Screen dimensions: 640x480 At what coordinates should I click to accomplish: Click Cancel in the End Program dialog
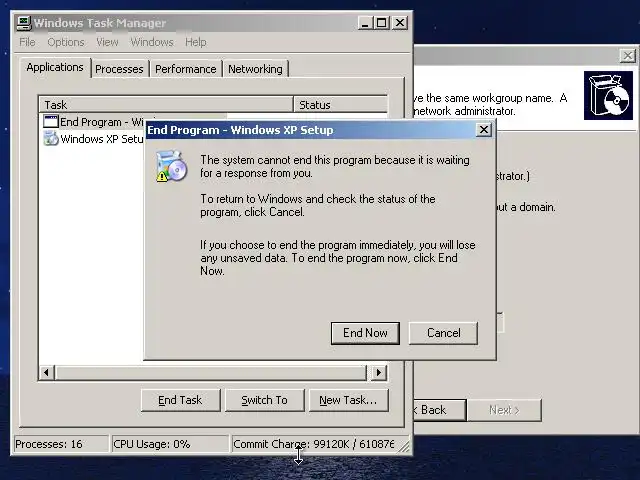(x=444, y=333)
